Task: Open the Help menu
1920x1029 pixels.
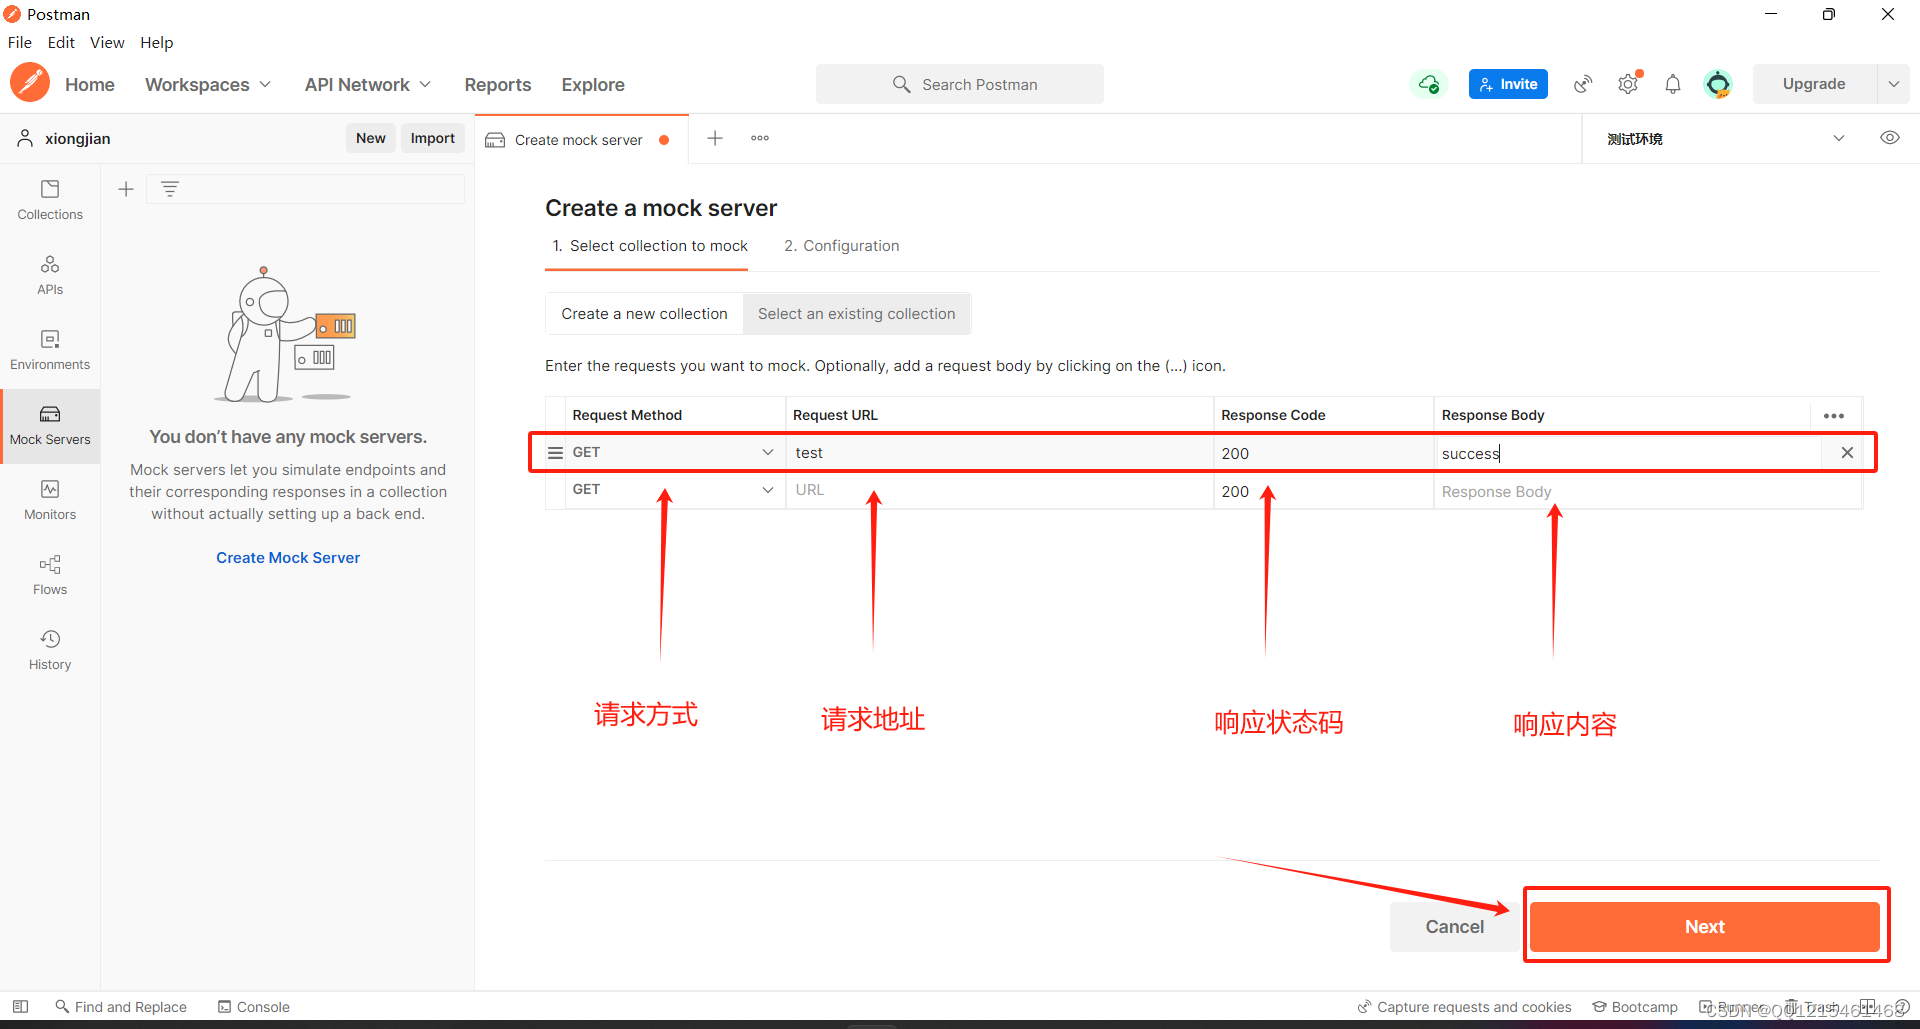Action: click(157, 42)
